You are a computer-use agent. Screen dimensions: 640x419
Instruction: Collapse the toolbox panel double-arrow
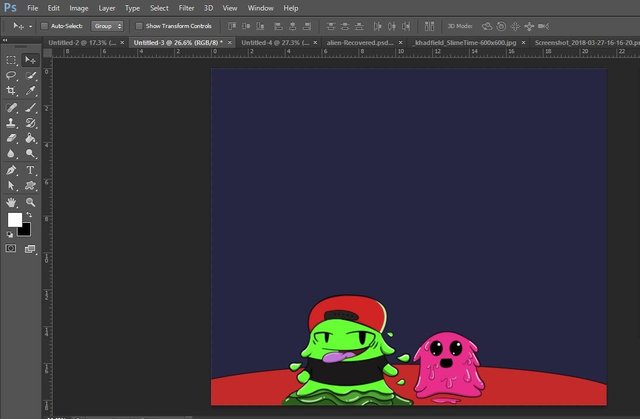5,40
